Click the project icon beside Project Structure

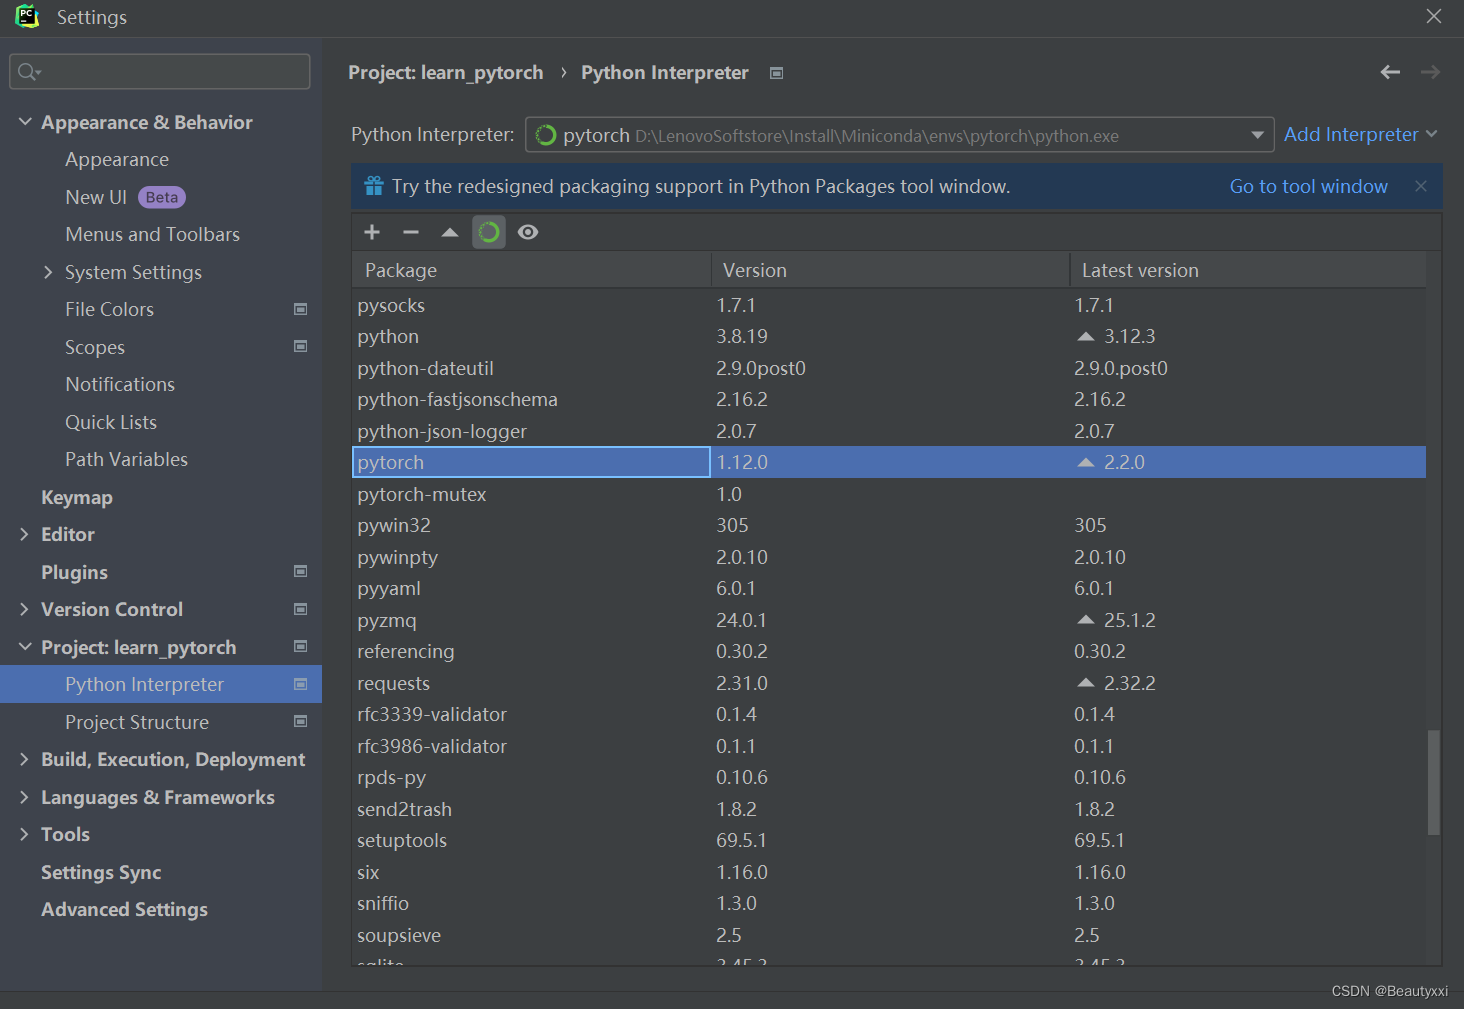click(300, 721)
